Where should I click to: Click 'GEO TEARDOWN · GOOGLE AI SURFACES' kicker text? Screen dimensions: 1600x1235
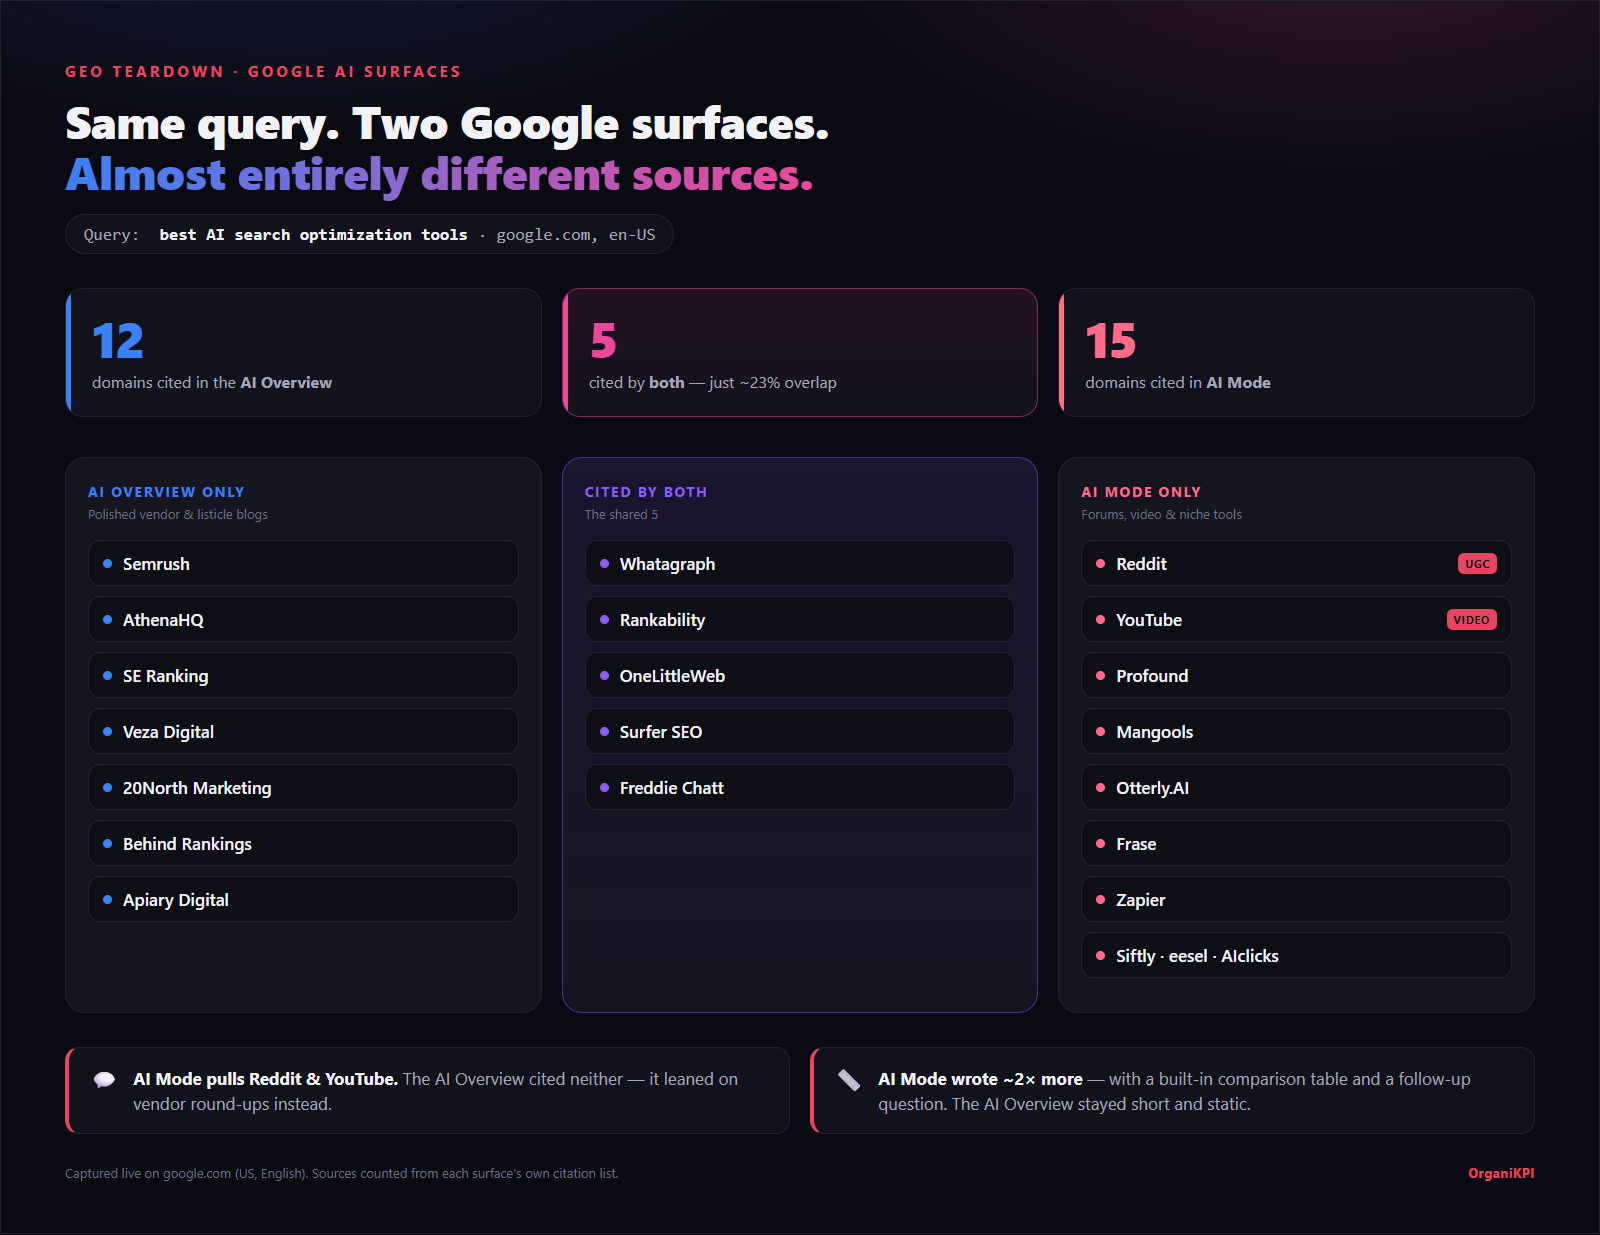(x=263, y=72)
